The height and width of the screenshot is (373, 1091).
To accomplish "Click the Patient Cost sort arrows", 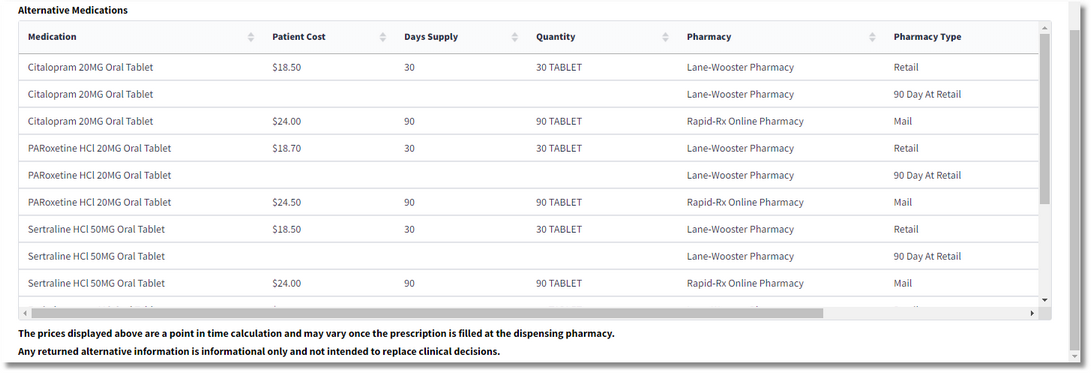I will click(383, 38).
